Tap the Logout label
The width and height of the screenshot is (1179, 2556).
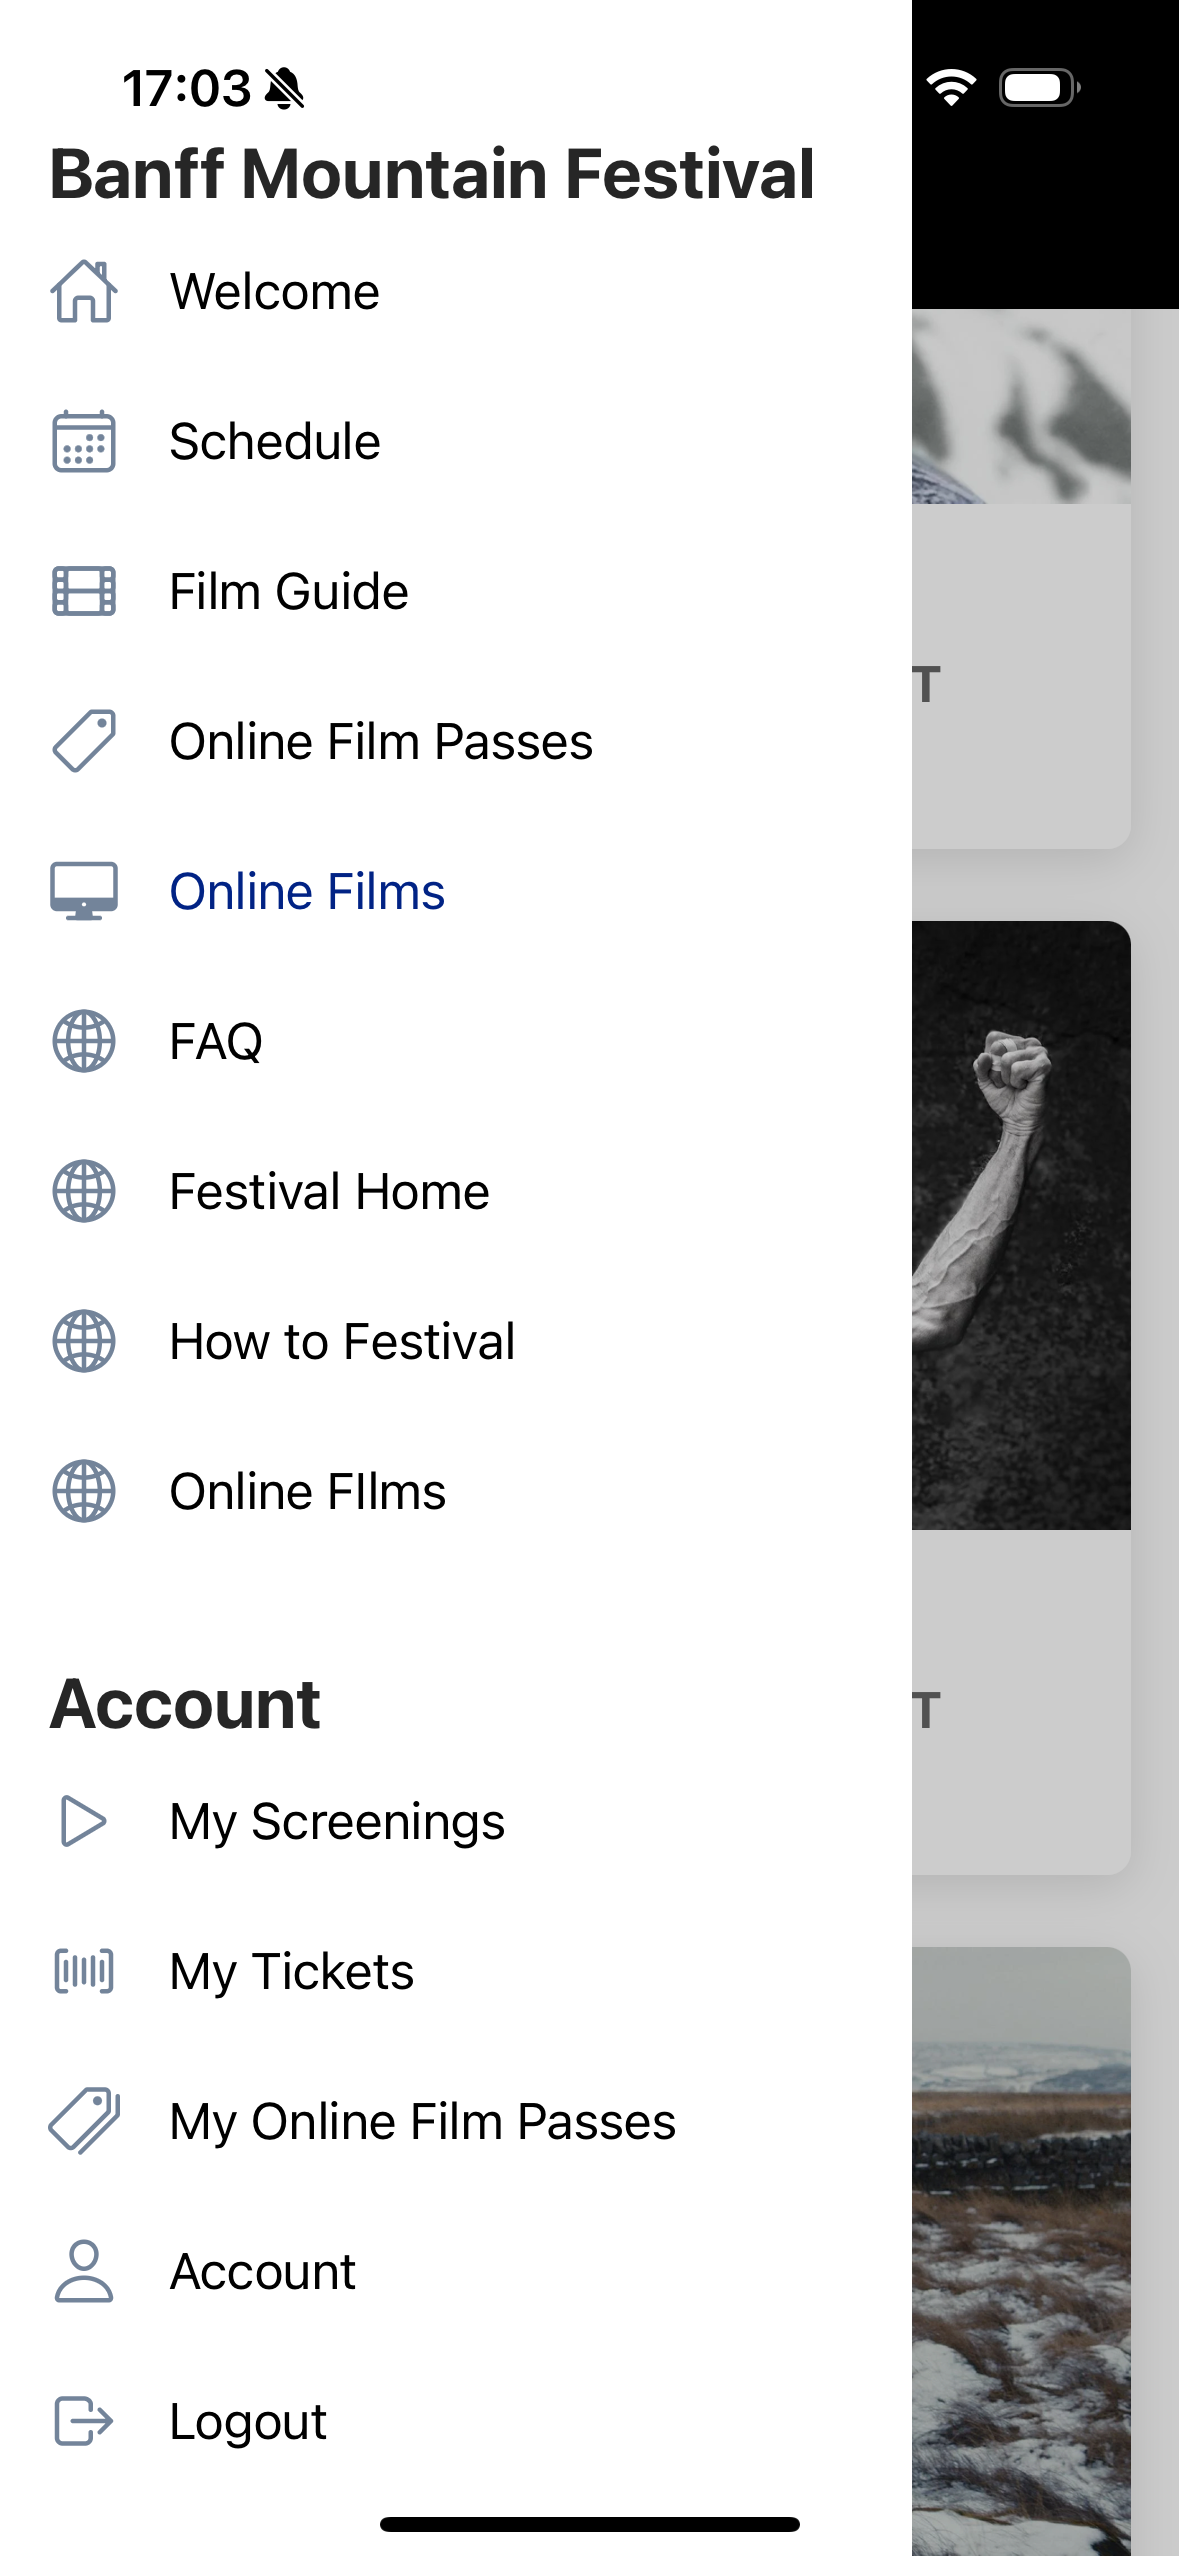248,2421
